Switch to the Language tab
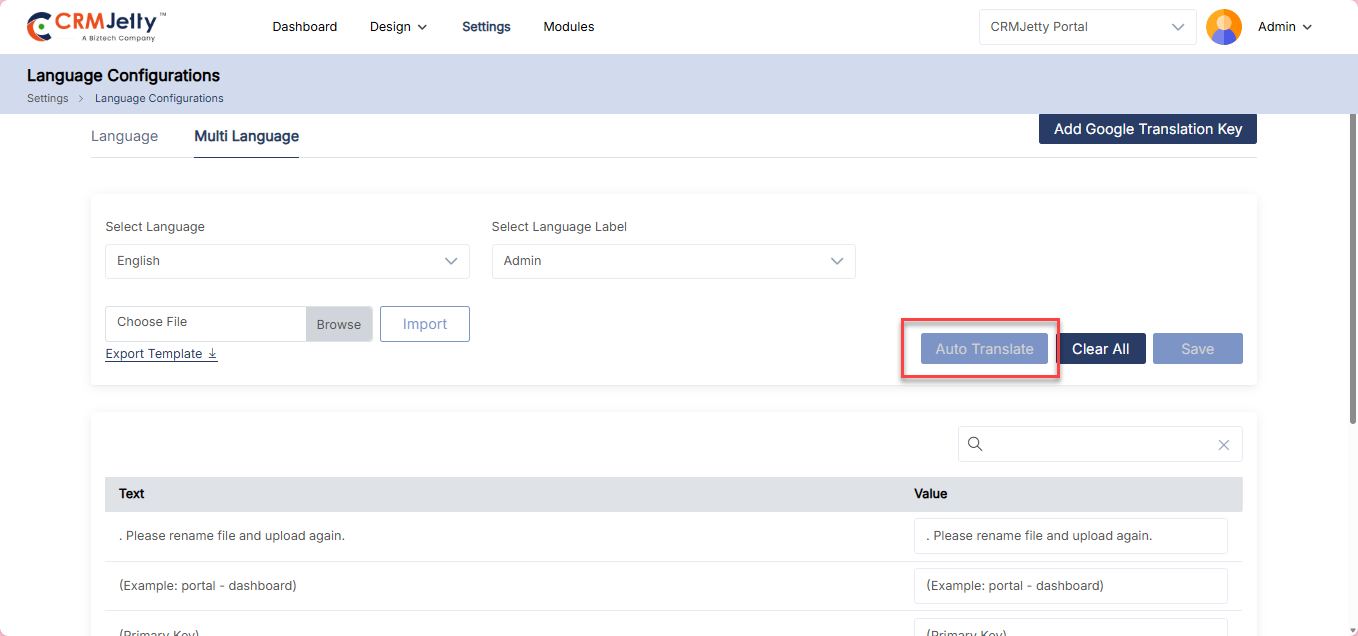The height and width of the screenshot is (636, 1358). (x=124, y=136)
